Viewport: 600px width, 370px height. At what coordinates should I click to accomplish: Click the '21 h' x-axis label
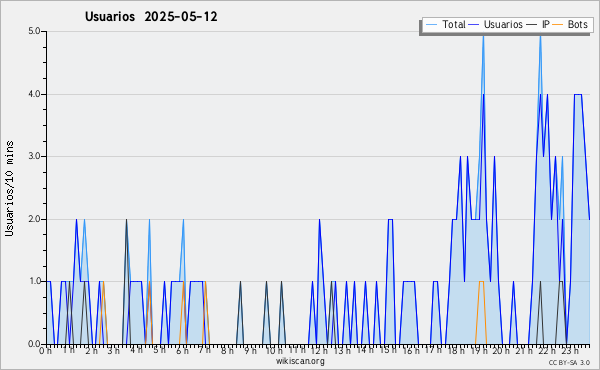(524, 351)
